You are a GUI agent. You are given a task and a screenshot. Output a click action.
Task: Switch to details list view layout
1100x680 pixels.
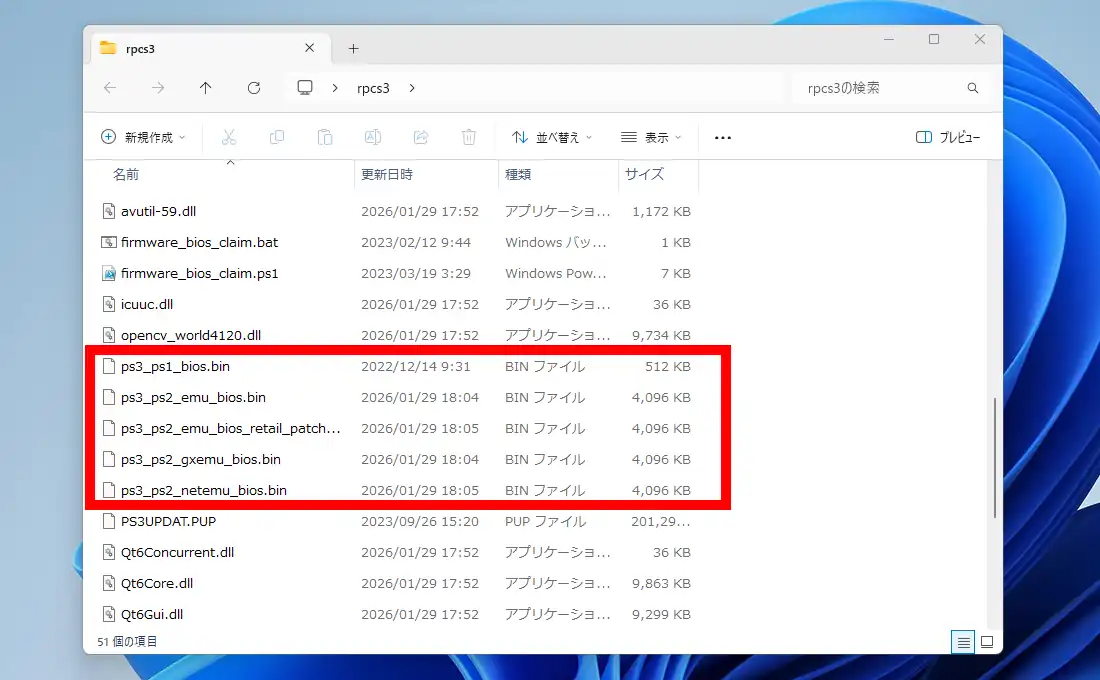[x=962, y=641]
